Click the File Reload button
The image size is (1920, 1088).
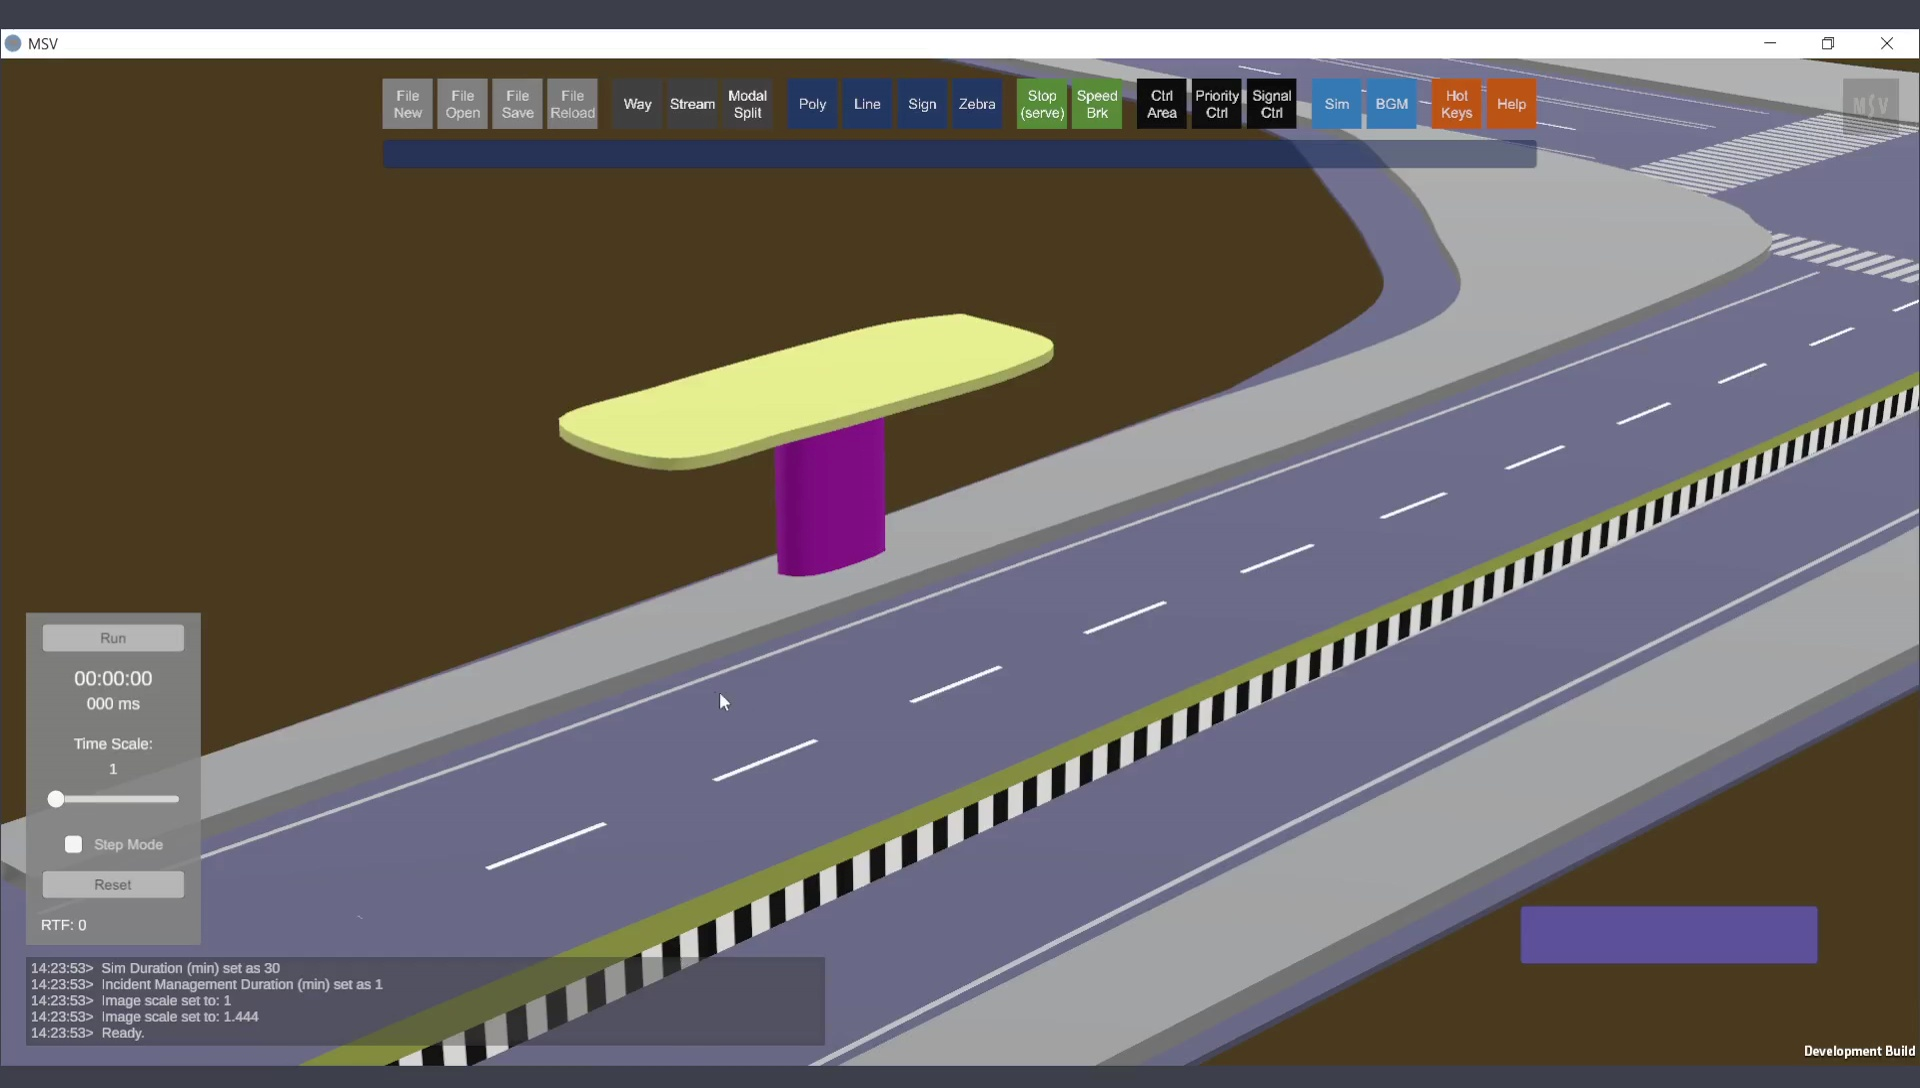coord(572,104)
